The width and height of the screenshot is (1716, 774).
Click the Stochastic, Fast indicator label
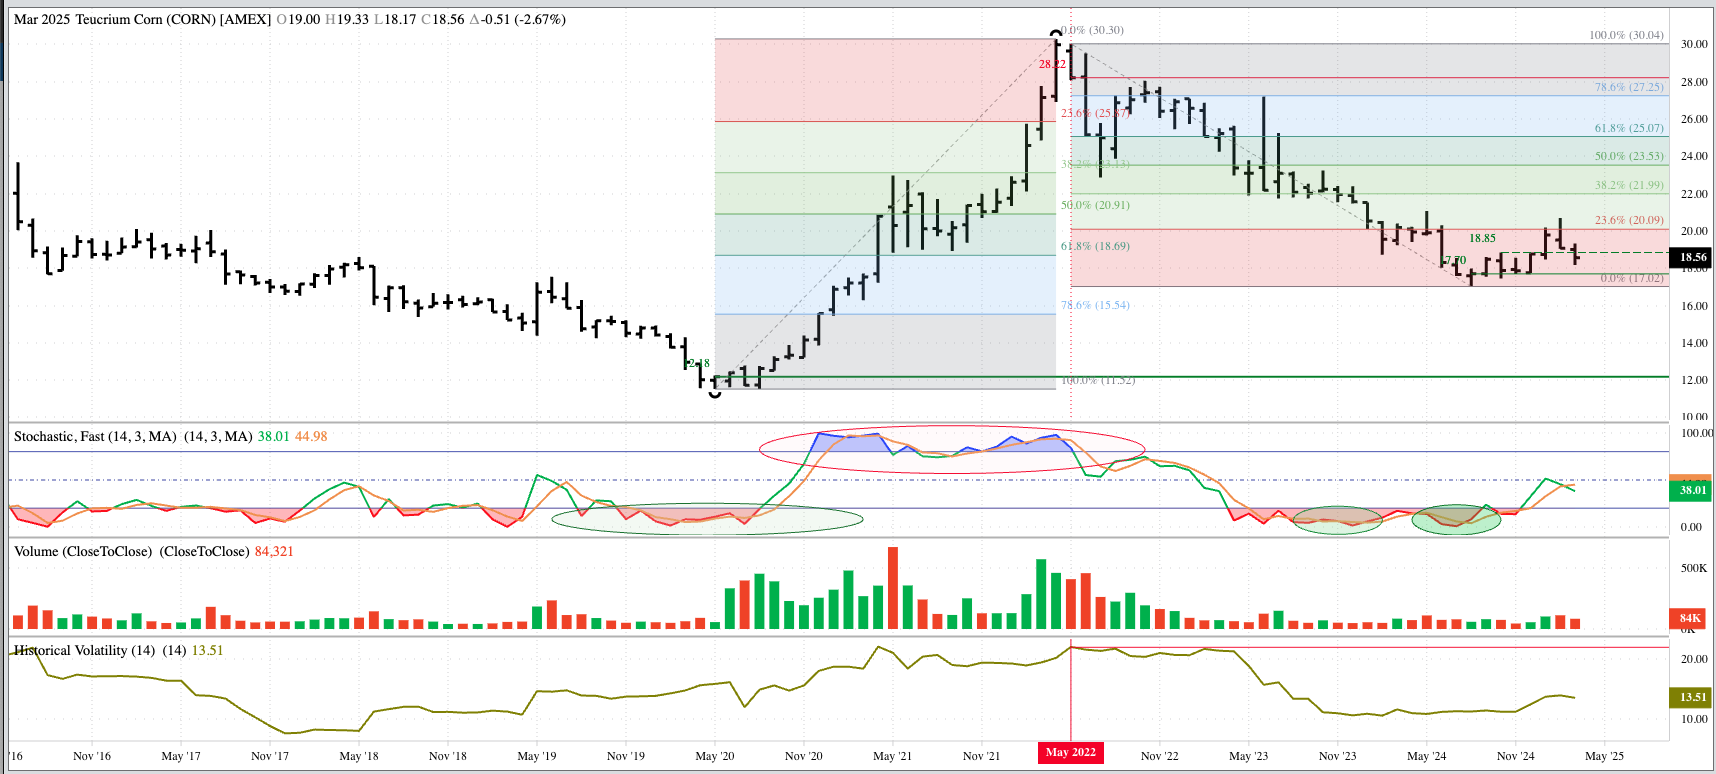pos(95,436)
